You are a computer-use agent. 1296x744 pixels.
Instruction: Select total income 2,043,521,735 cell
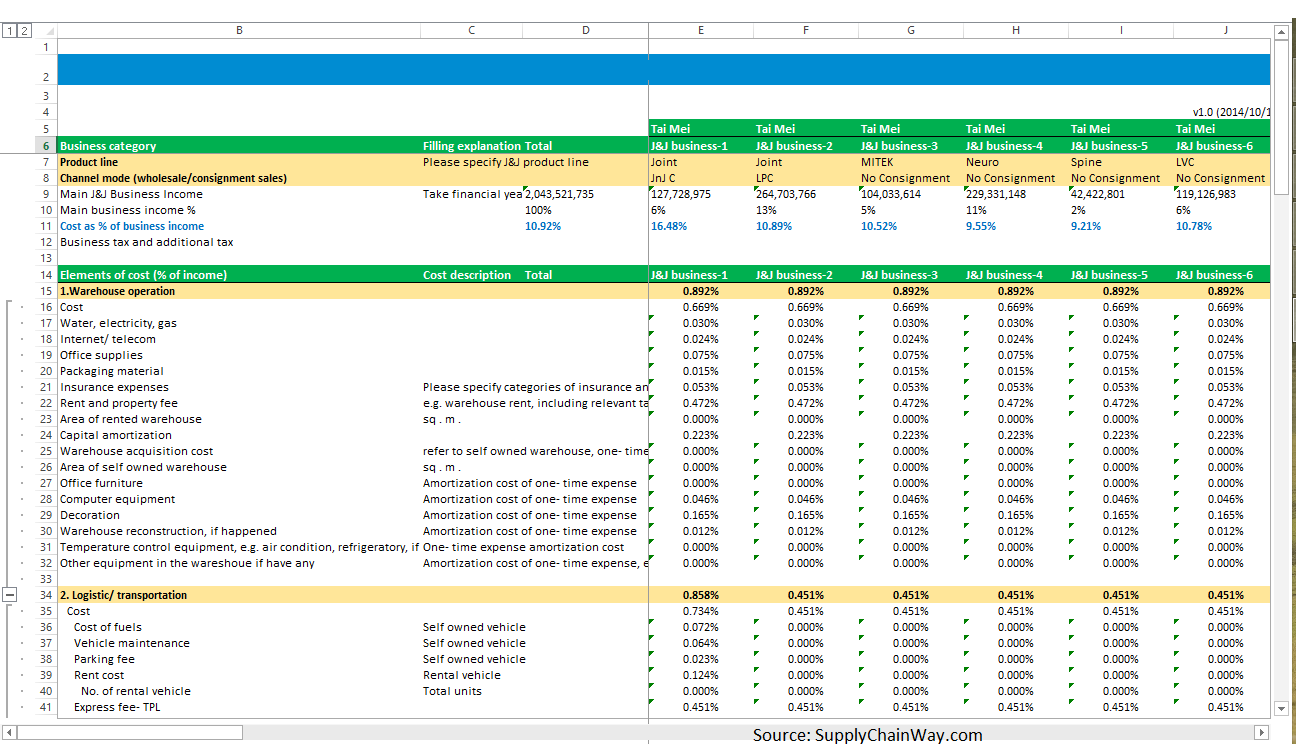pos(586,194)
